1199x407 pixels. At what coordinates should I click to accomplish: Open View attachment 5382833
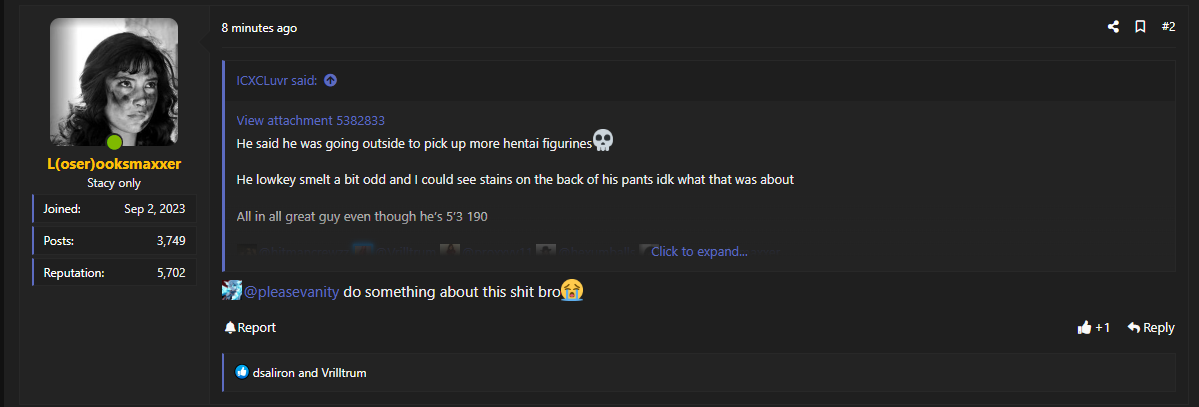coord(310,120)
